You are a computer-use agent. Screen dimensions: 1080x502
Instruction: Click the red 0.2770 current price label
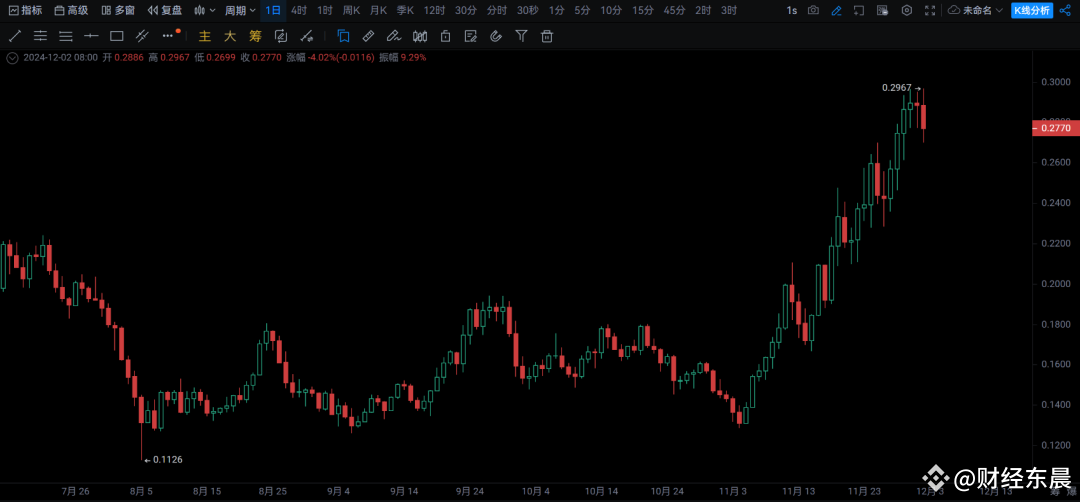point(1055,128)
